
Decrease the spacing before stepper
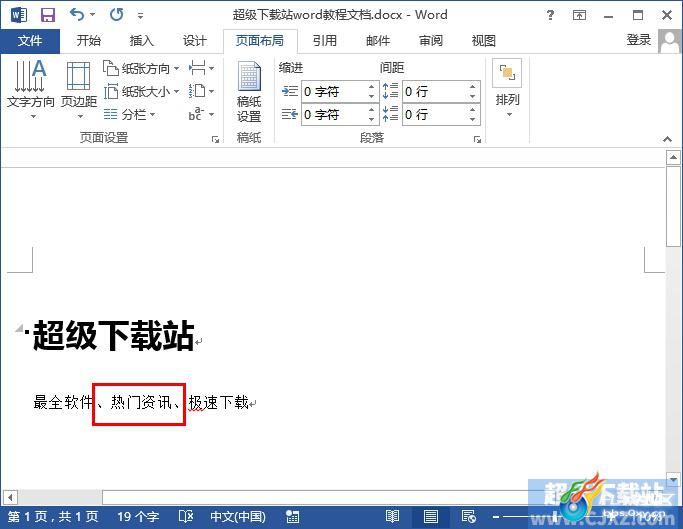pos(473,96)
